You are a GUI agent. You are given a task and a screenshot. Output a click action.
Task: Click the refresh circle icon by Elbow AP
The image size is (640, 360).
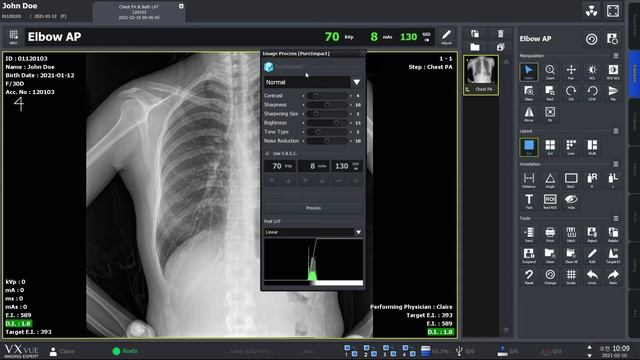click(x=591, y=39)
